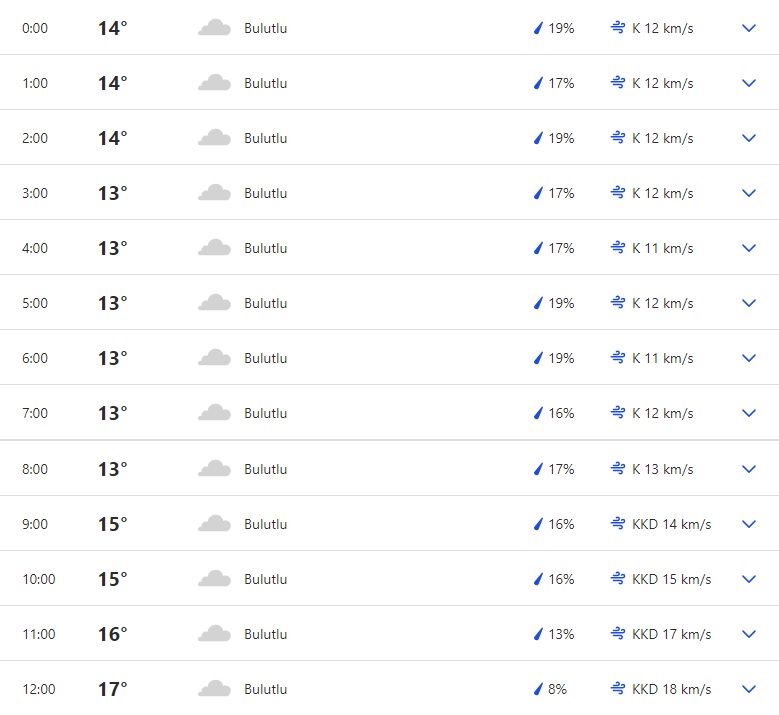Expand the 12:00 forecast chevron

point(749,689)
